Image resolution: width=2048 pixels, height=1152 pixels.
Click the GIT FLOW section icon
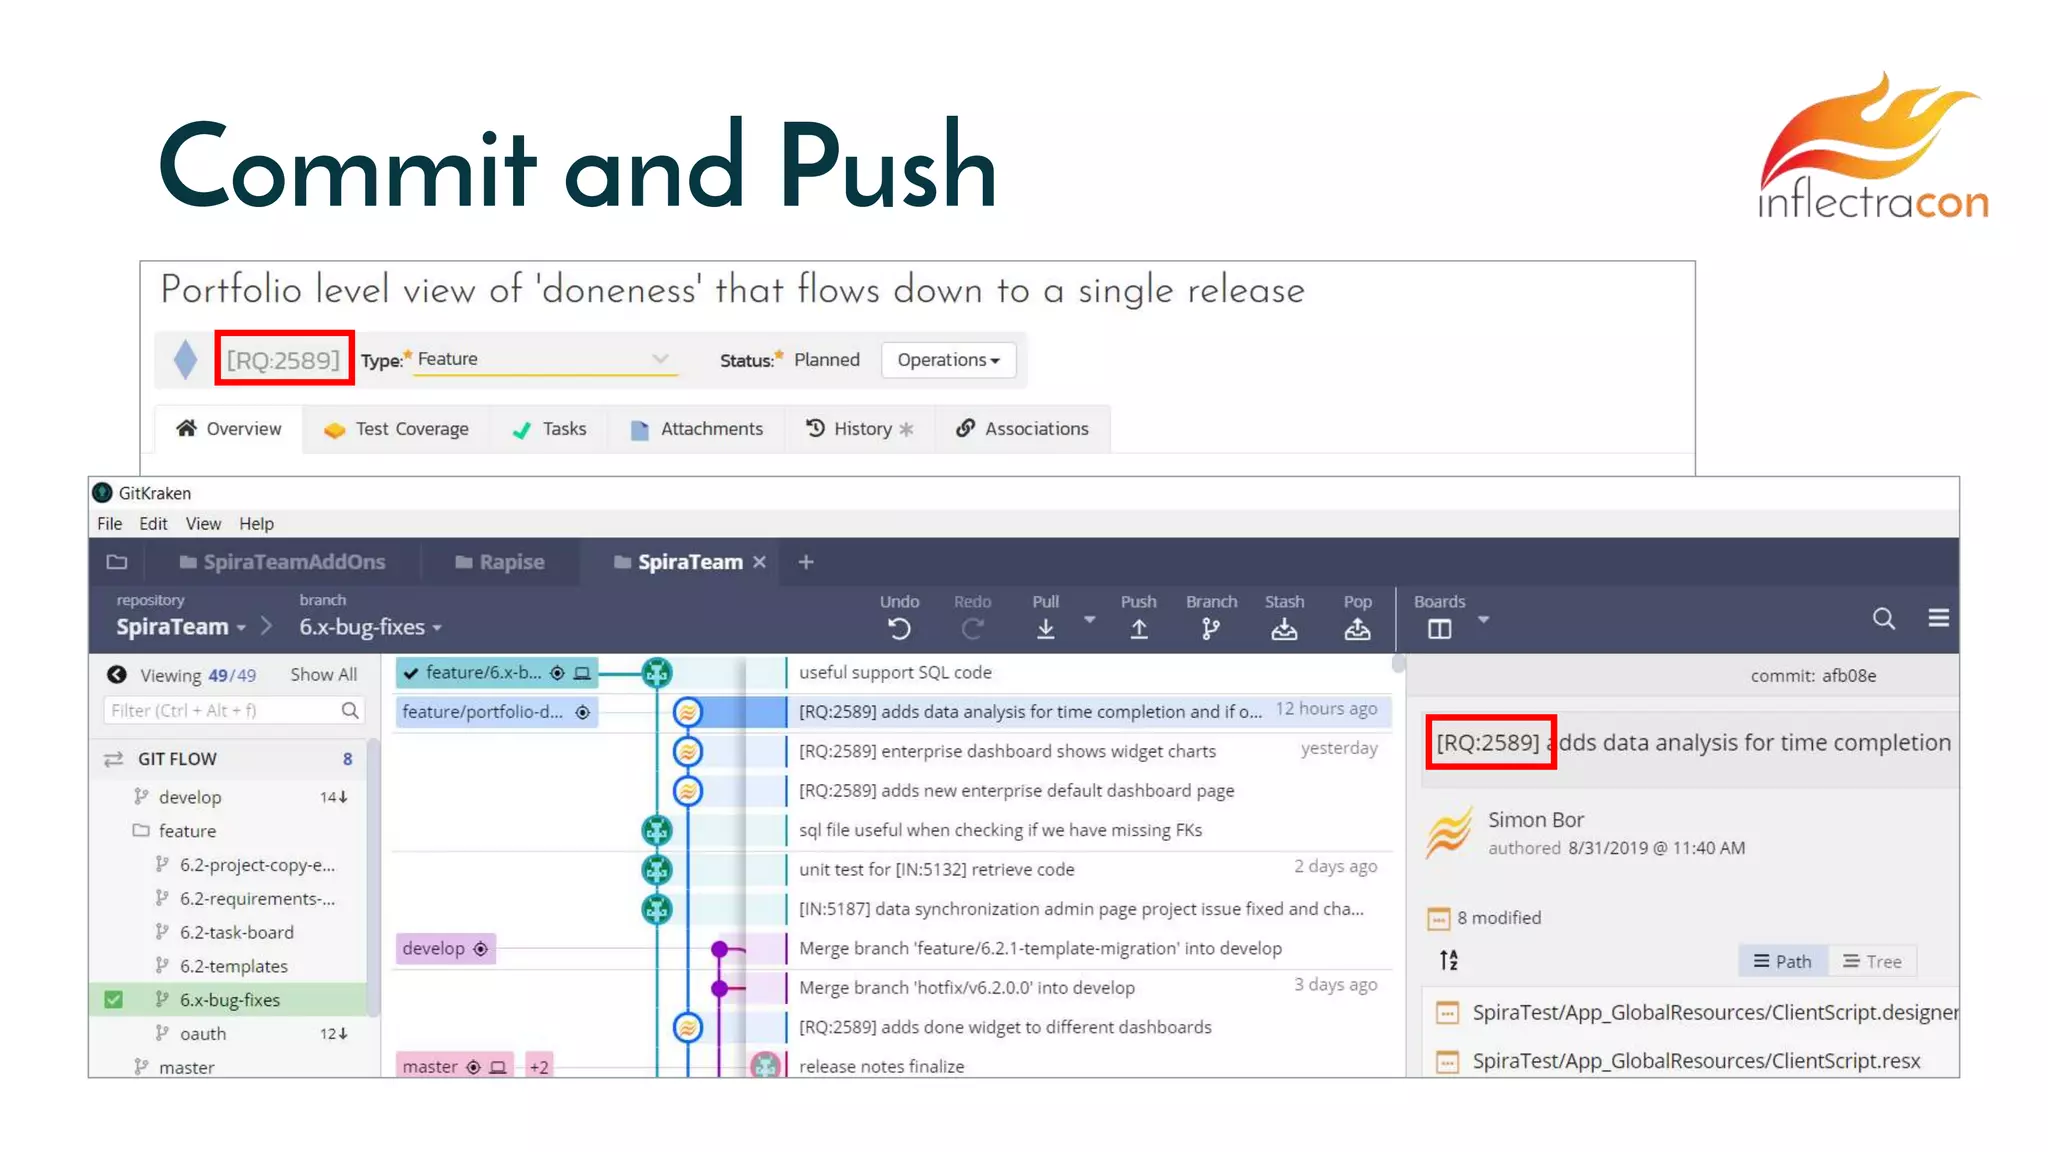114,759
